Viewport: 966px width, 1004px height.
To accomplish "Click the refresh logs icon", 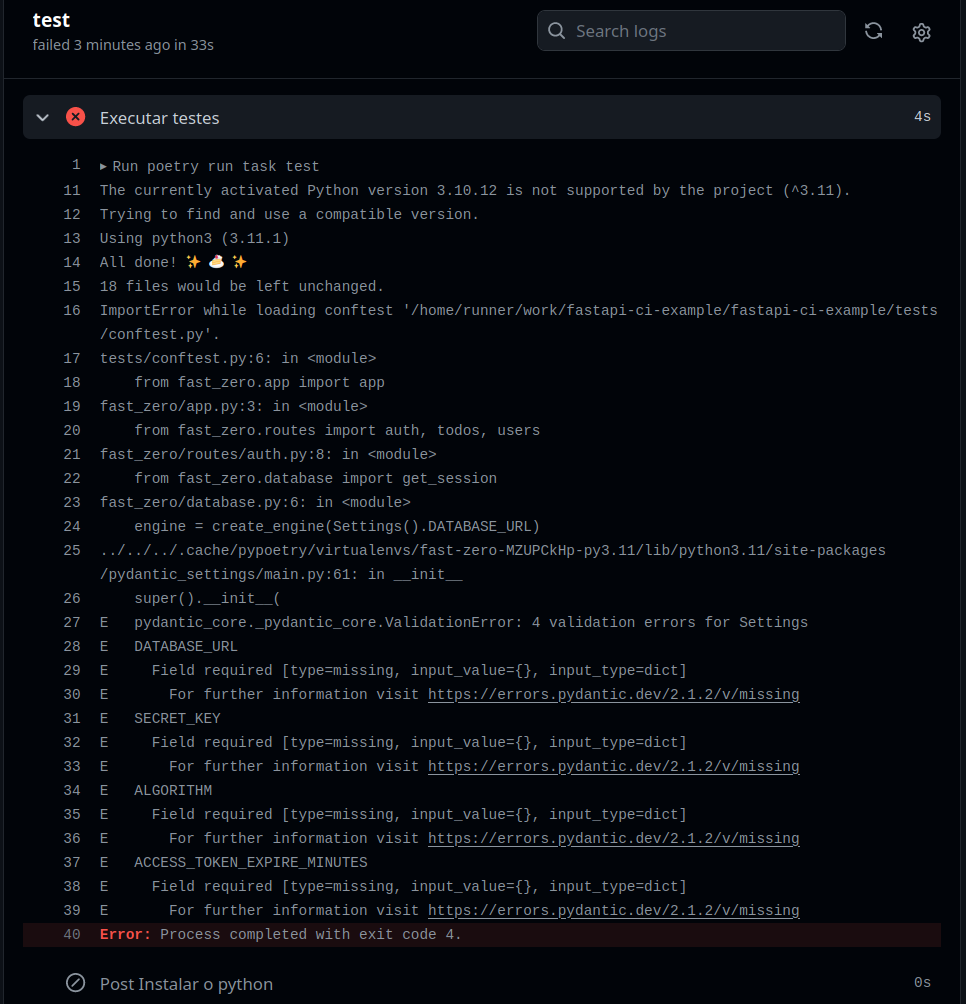I will tap(873, 31).
